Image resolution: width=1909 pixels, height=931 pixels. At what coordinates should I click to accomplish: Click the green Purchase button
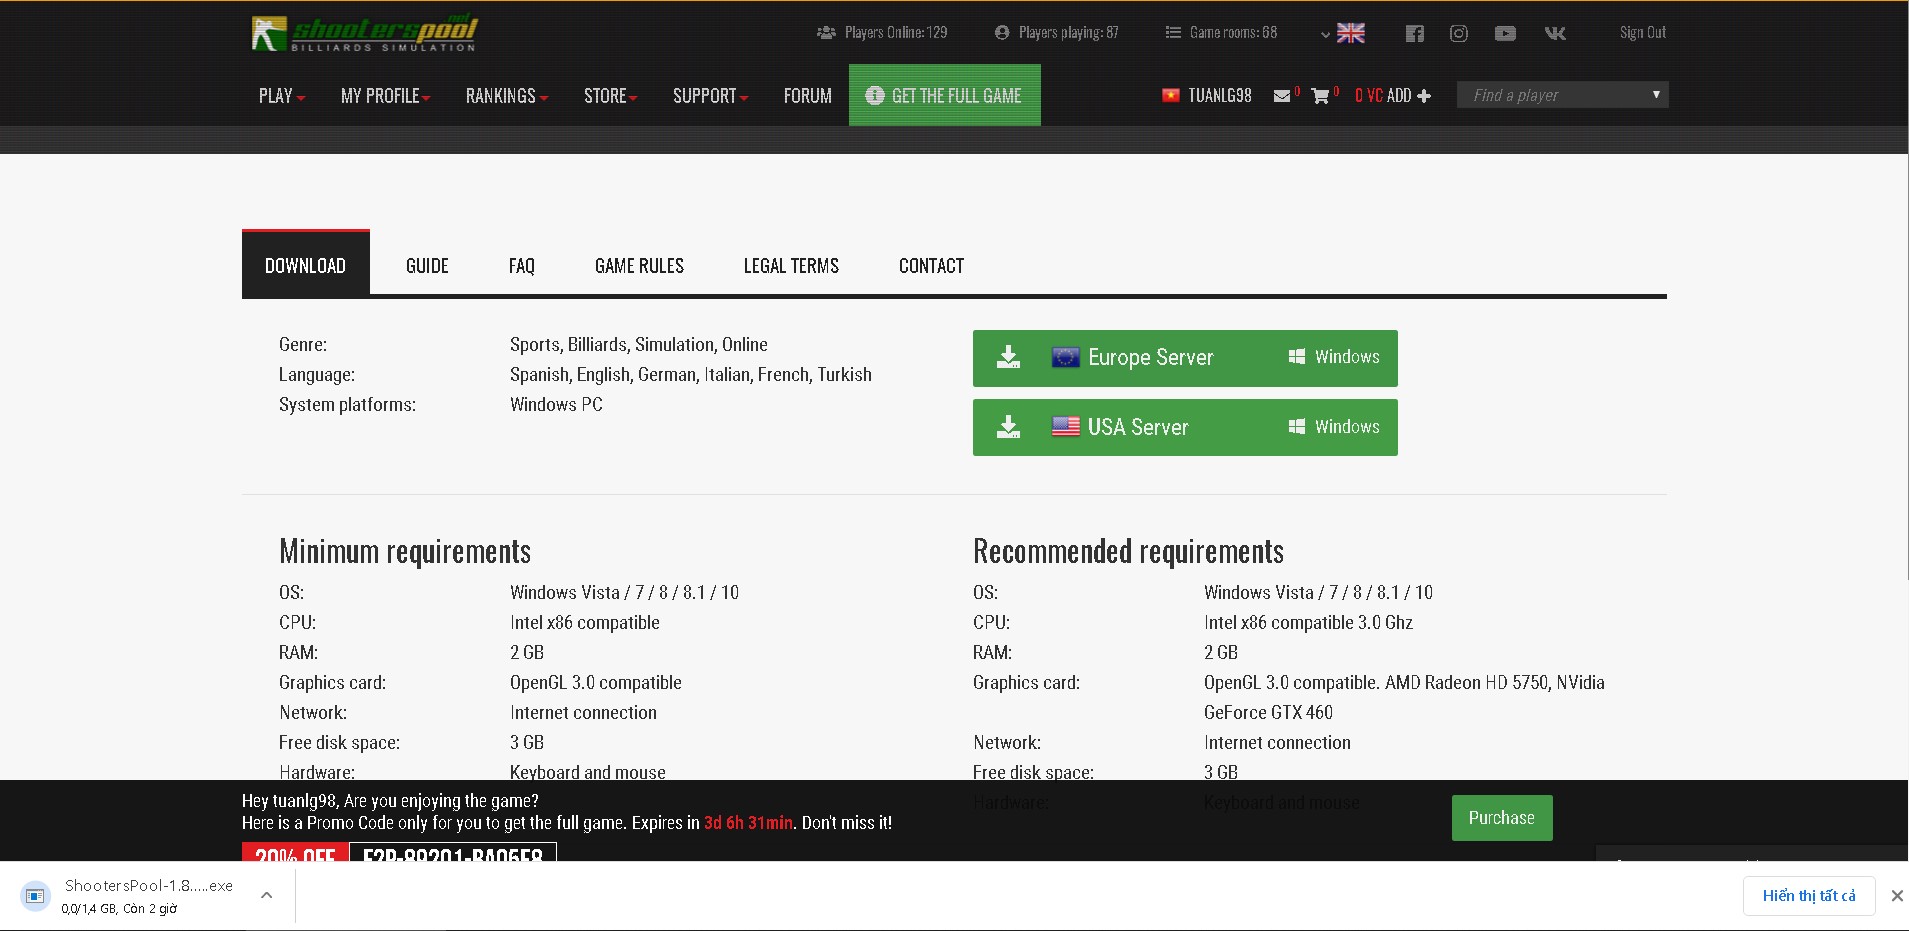point(1502,818)
